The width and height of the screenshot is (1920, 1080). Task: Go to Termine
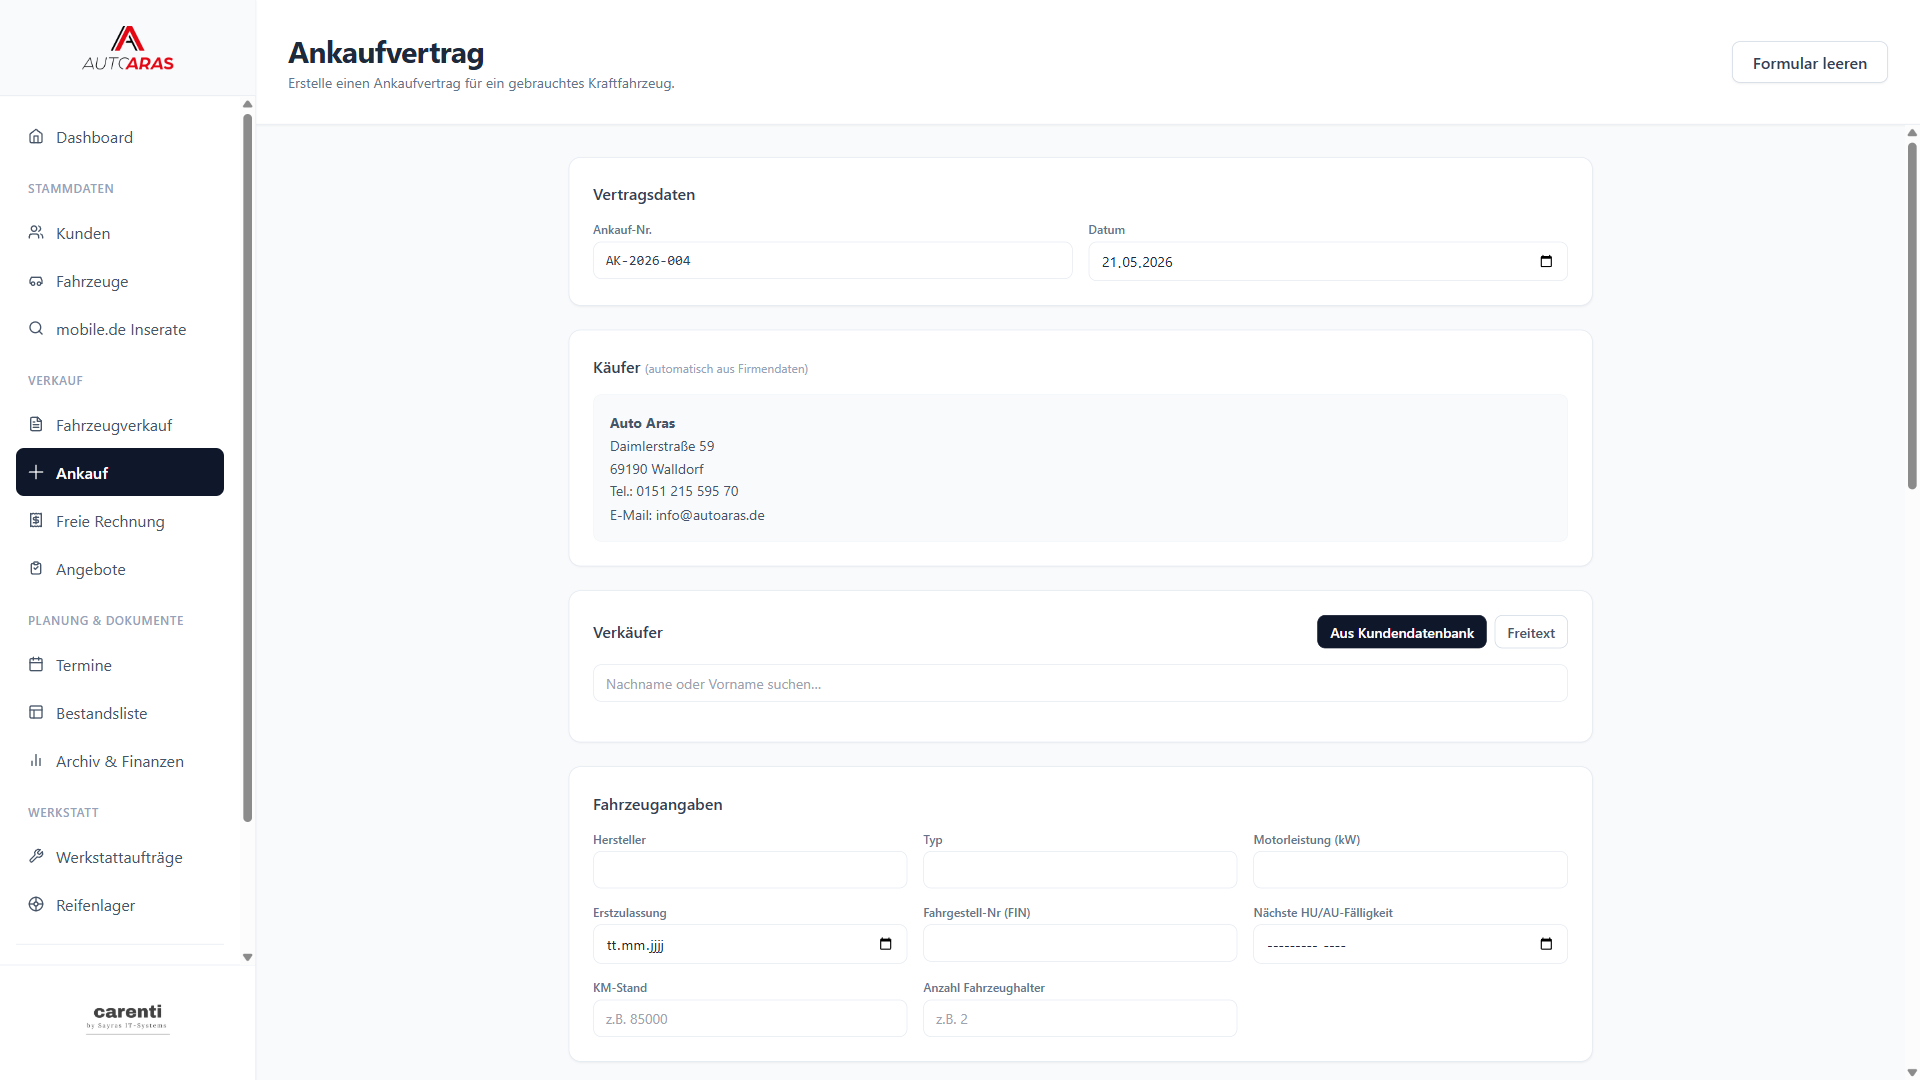[x=120, y=665]
